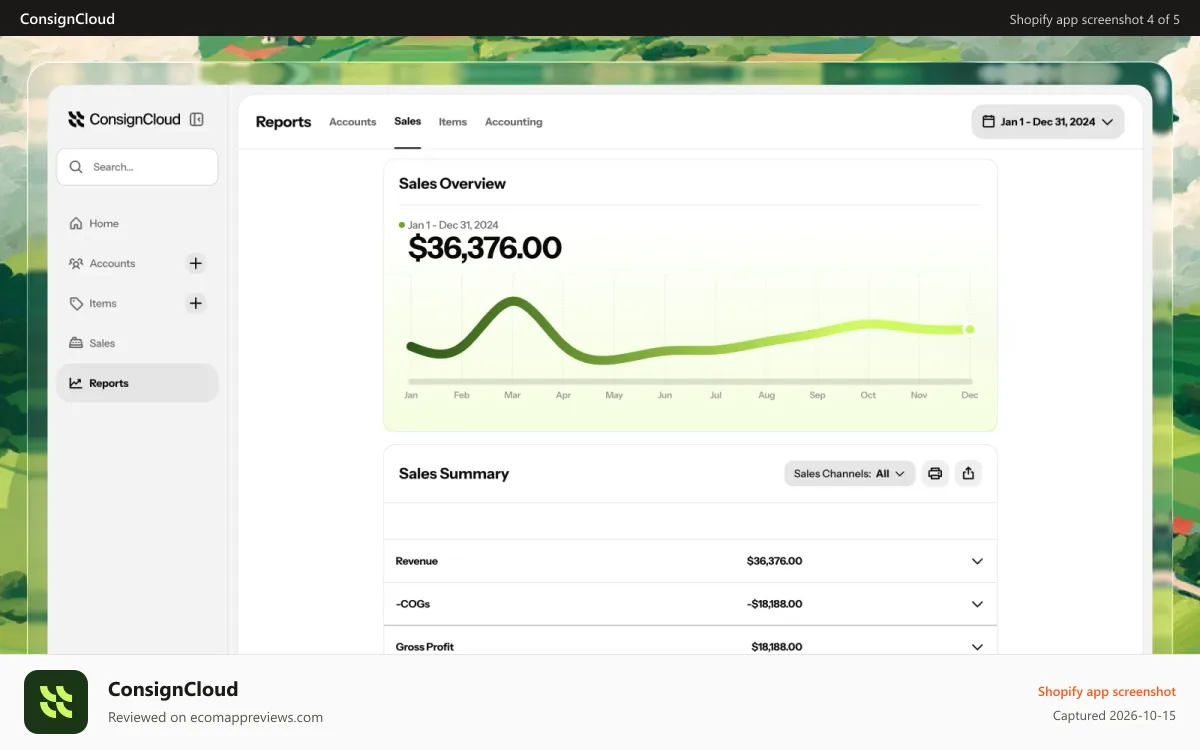Click the Gross Profit $18,188.00 value
Screen dimensions: 1200x750
[777, 647]
